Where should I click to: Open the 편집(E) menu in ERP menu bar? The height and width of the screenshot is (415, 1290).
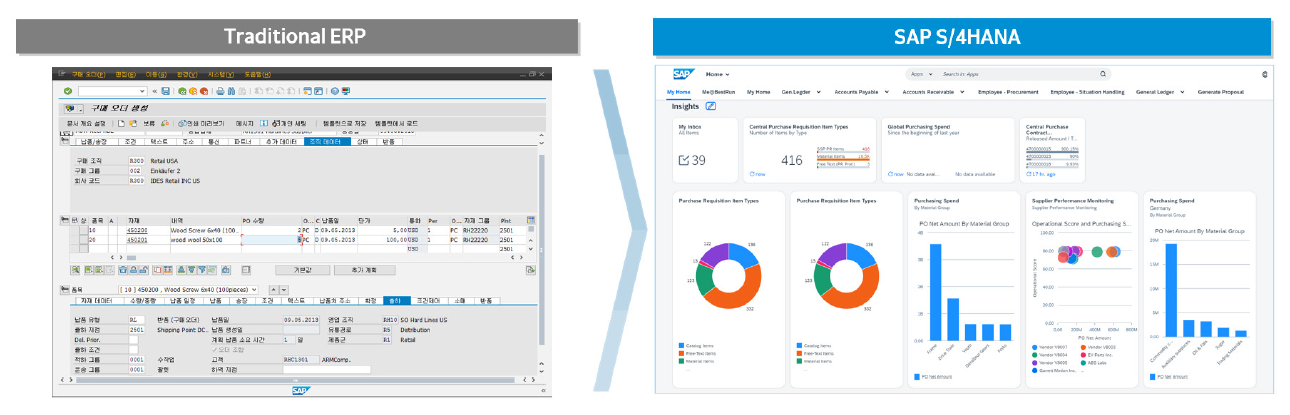(125, 75)
